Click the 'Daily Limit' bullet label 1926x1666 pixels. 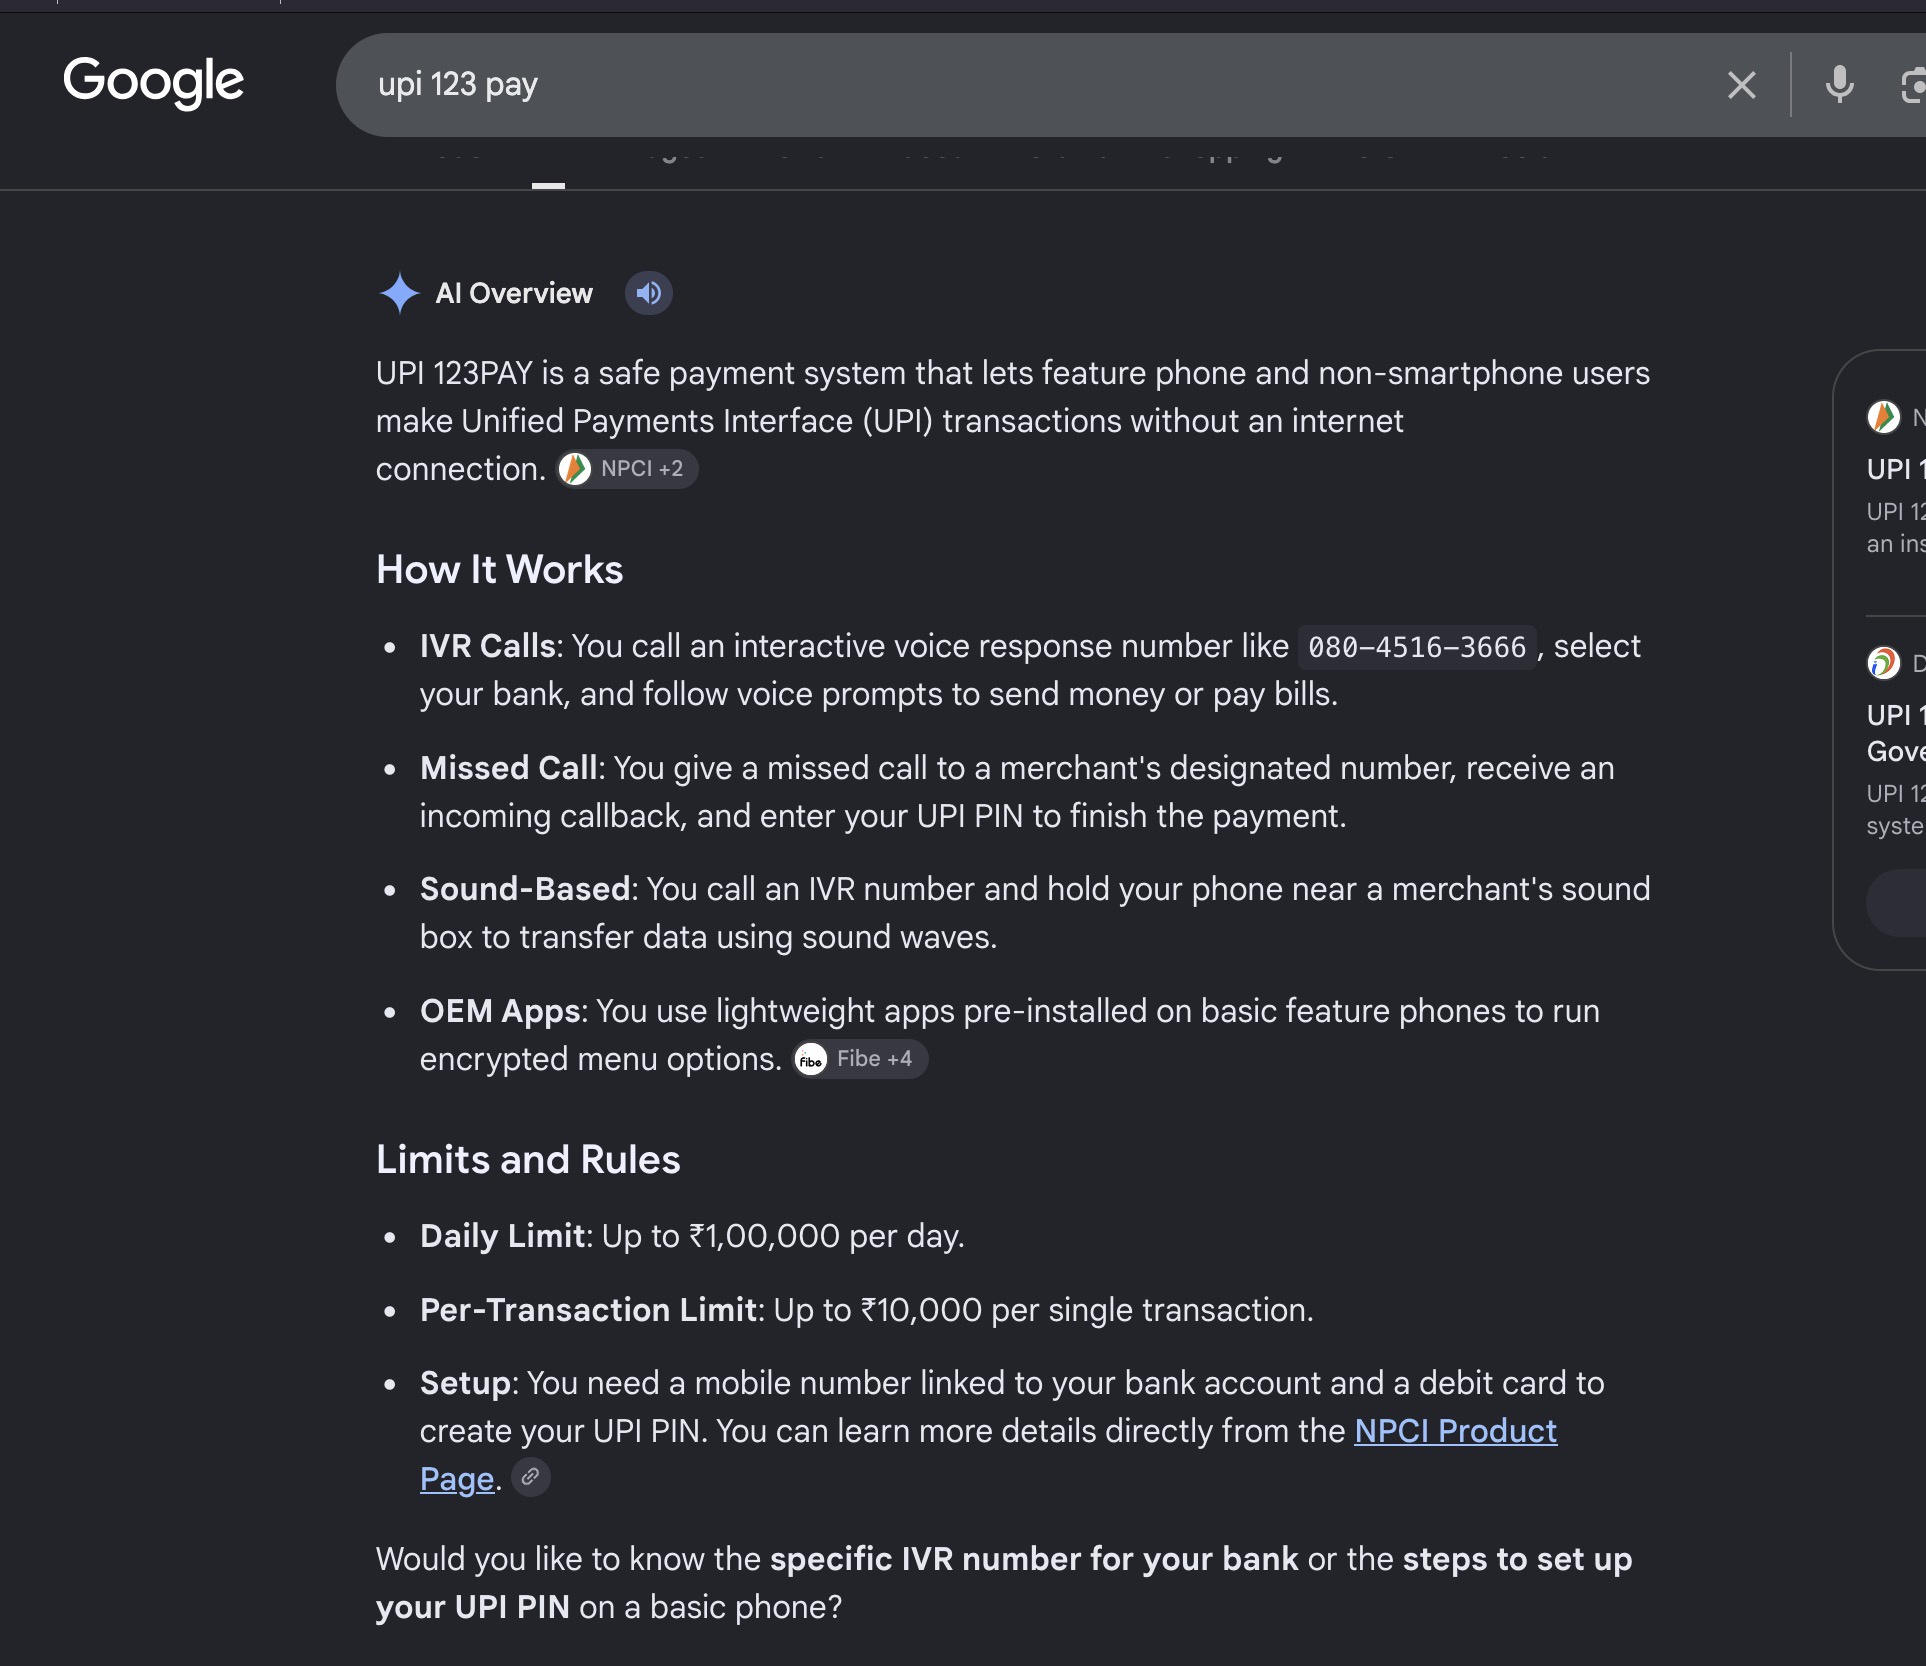click(502, 1236)
